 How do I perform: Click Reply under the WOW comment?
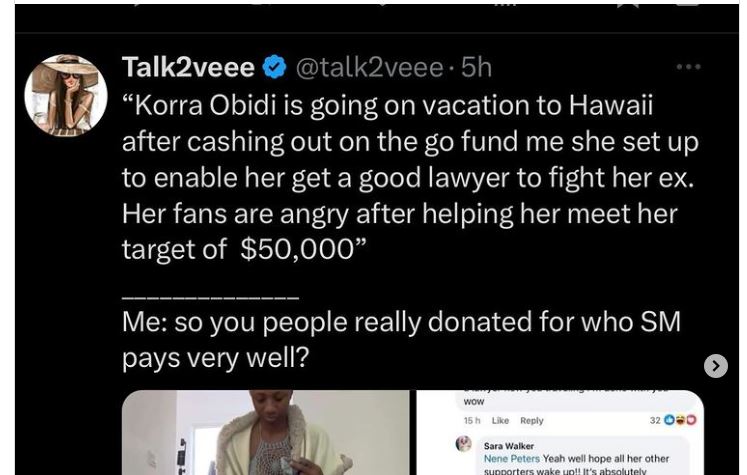[532, 421]
